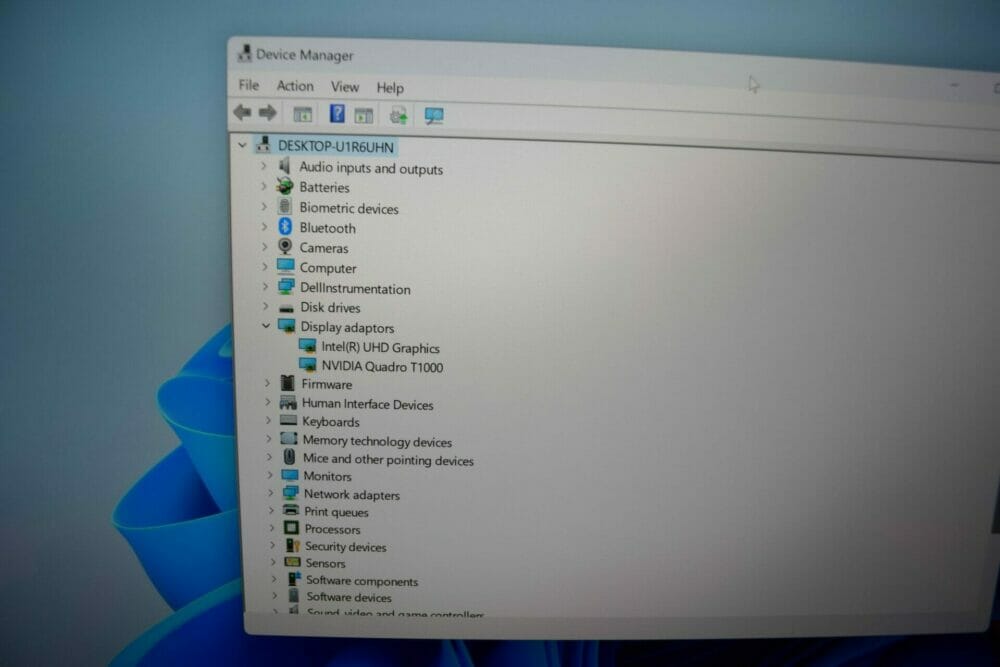Click the Sensors icon

click(293, 562)
